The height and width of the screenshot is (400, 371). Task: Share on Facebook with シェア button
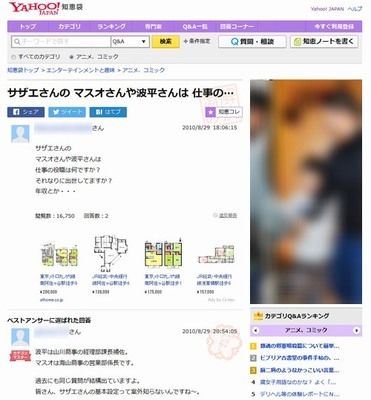(x=26, y=112)
